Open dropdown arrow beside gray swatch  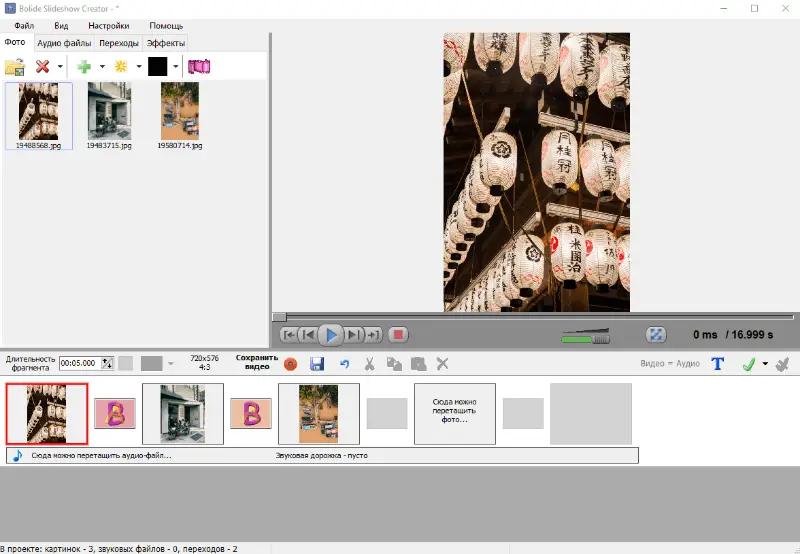point(170,364)
